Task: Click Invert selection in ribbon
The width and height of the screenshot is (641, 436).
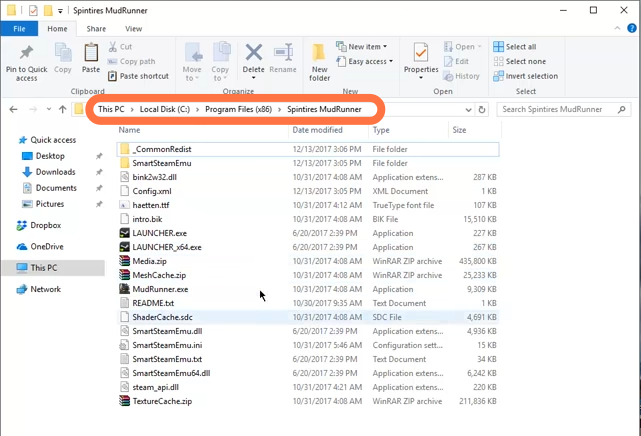Action: 525,76
